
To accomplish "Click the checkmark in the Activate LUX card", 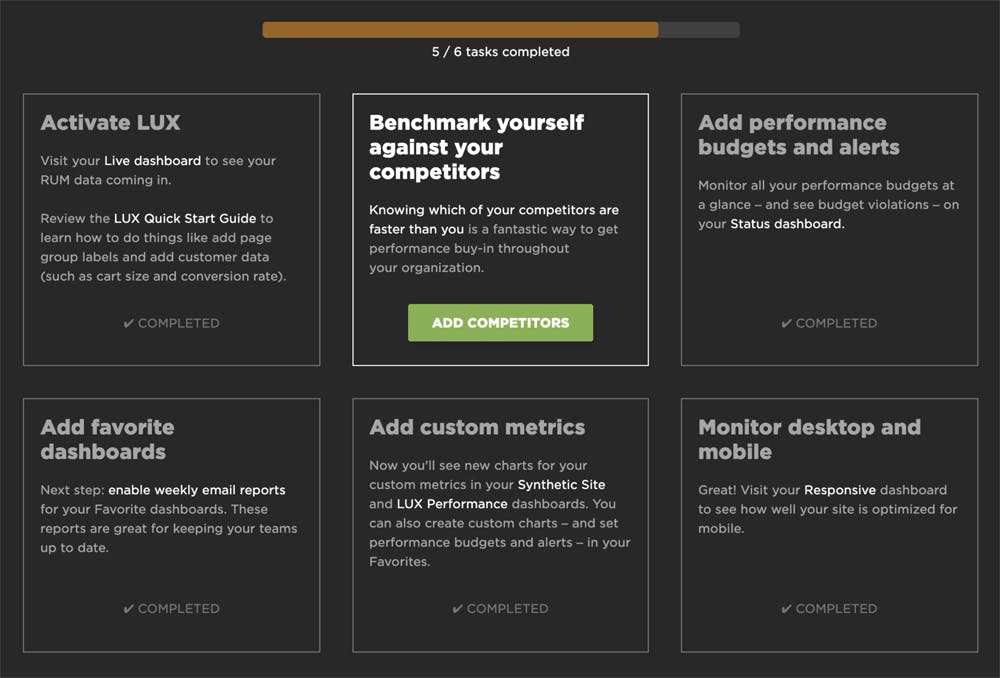I will (x=129, y=323).
